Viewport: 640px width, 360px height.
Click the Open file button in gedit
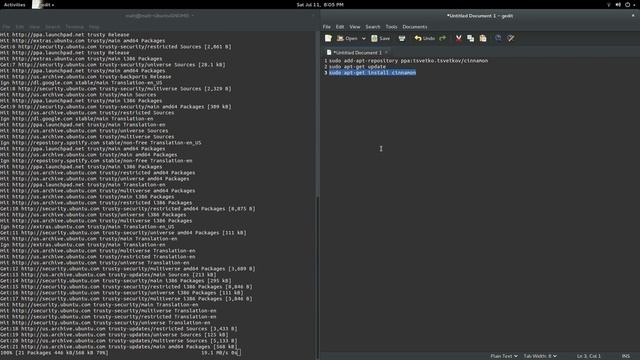347,38
